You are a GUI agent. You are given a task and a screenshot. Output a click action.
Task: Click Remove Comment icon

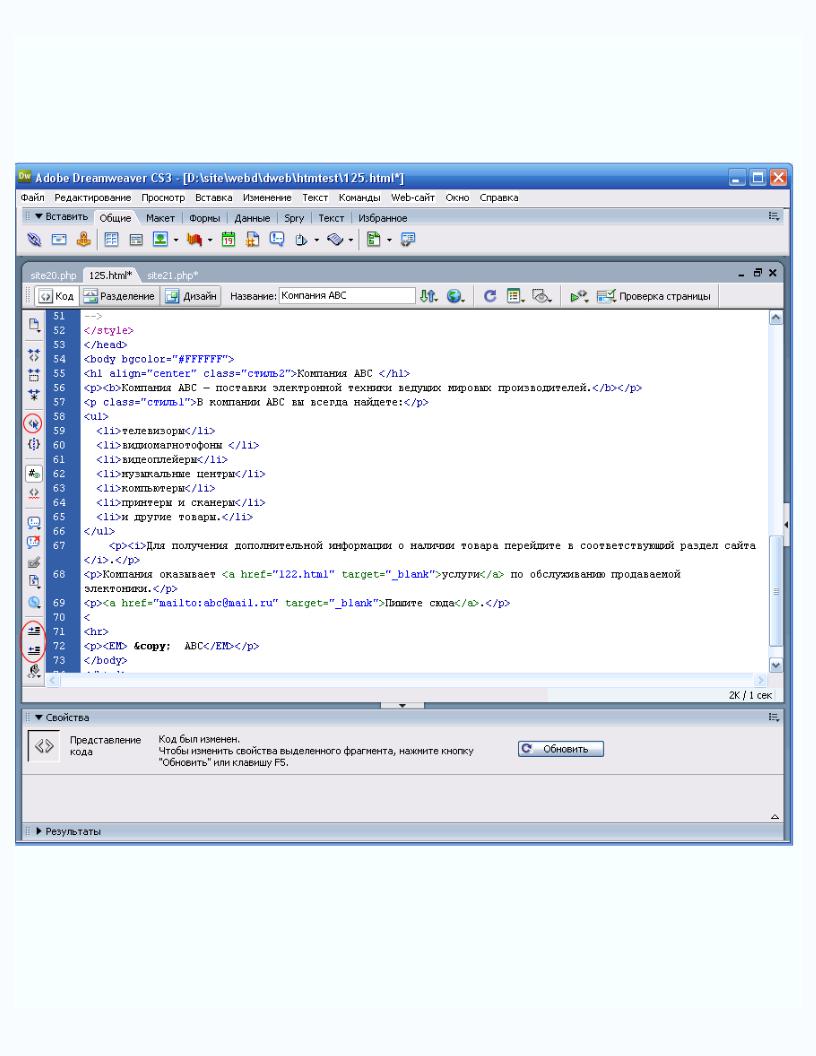(34, 542)
